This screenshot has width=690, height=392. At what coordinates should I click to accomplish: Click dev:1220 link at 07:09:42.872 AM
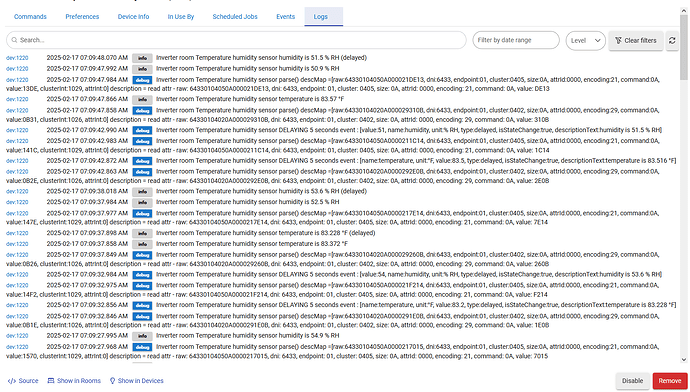[17, 161]
